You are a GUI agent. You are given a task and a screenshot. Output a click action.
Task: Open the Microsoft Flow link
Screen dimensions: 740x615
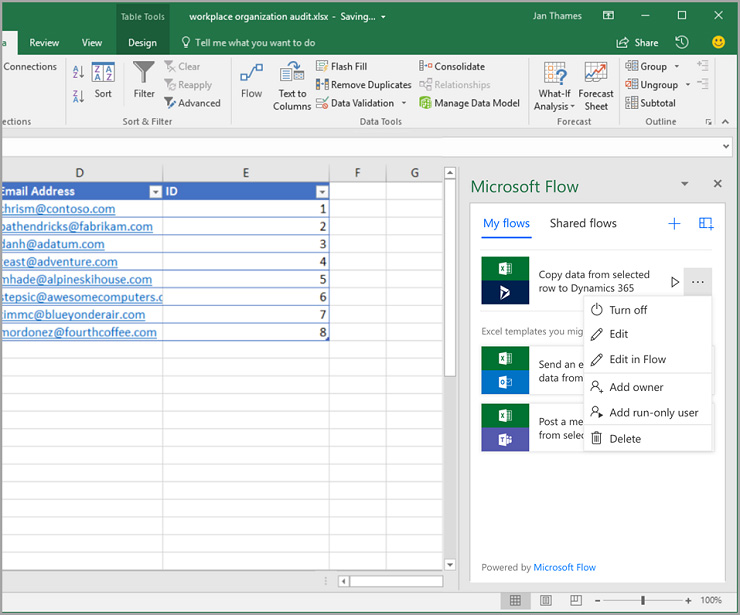click(x=564, y=567)
